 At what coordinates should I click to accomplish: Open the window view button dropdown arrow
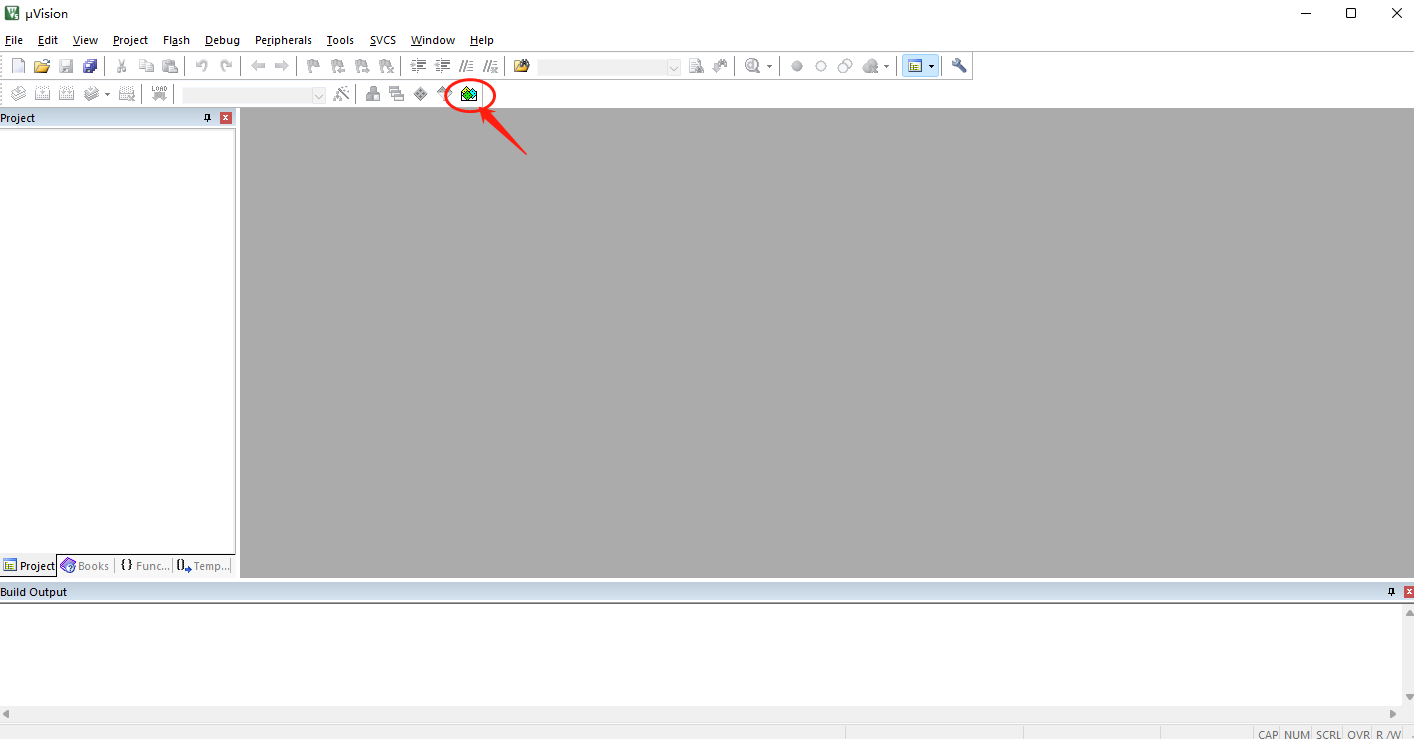click(932, 66)
